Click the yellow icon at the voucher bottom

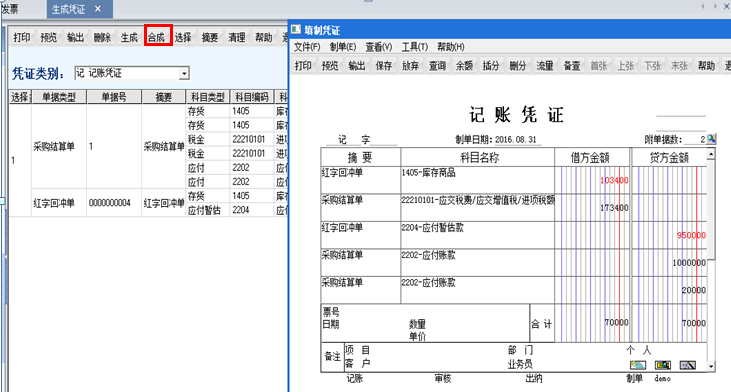point(662,365)
